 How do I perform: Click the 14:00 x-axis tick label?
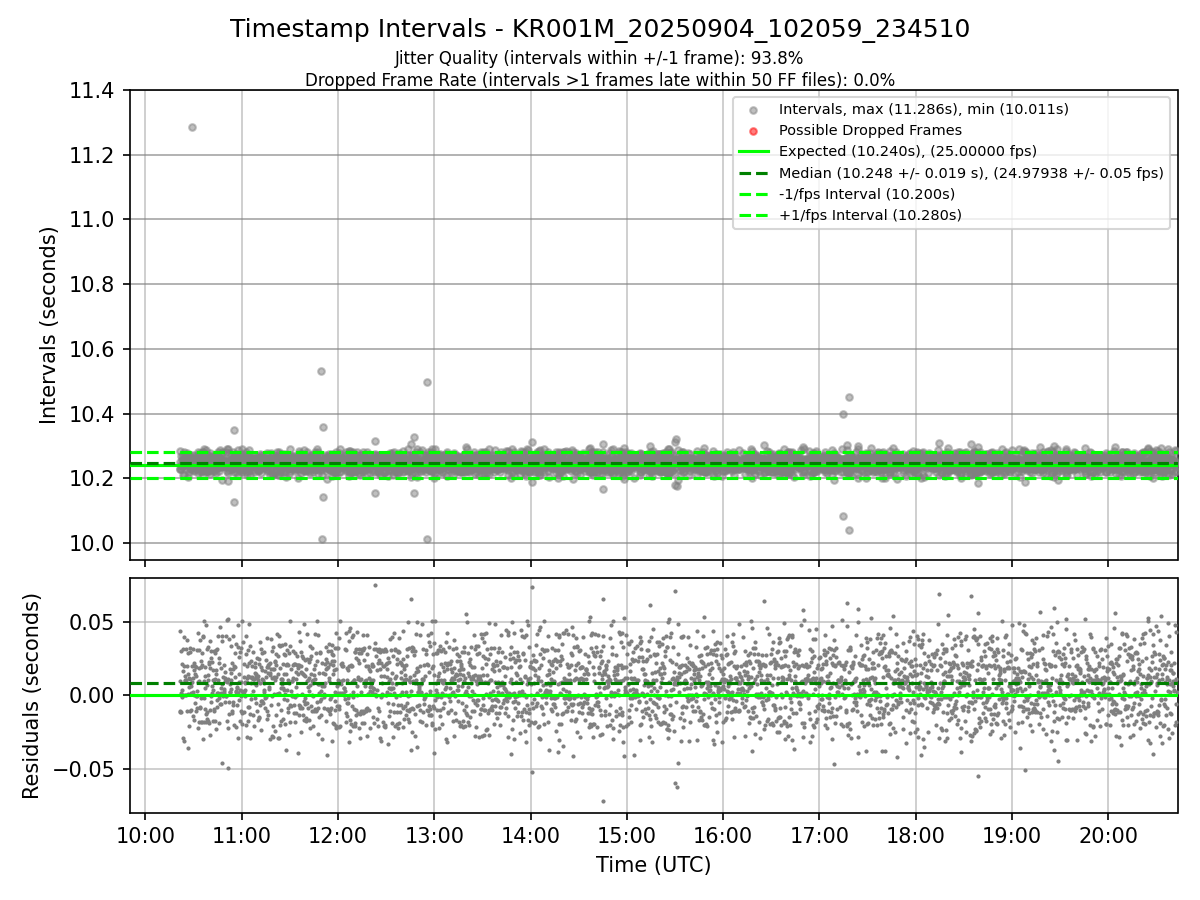pos(530,836)
